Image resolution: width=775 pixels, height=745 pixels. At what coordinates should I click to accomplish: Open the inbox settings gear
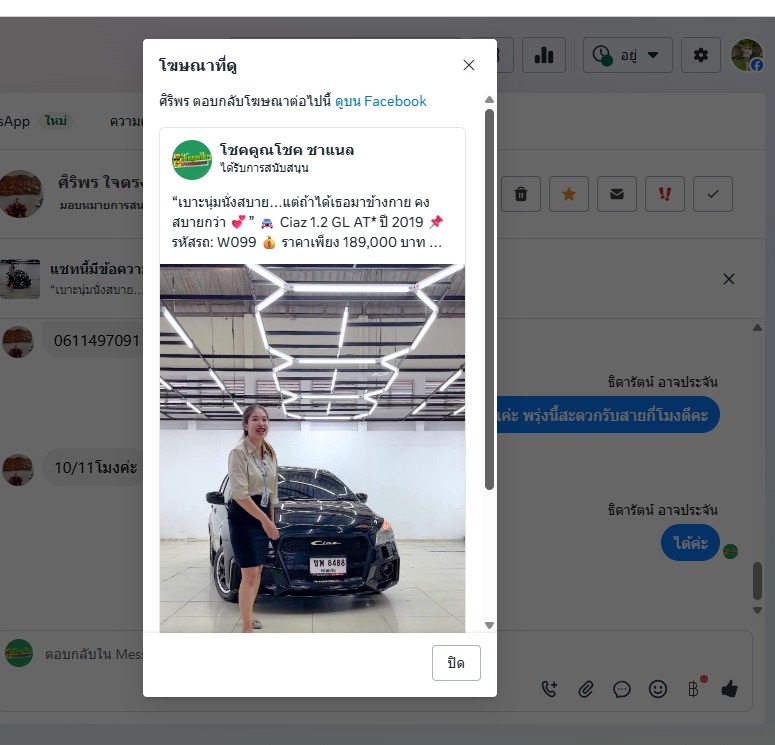(700, 55)
